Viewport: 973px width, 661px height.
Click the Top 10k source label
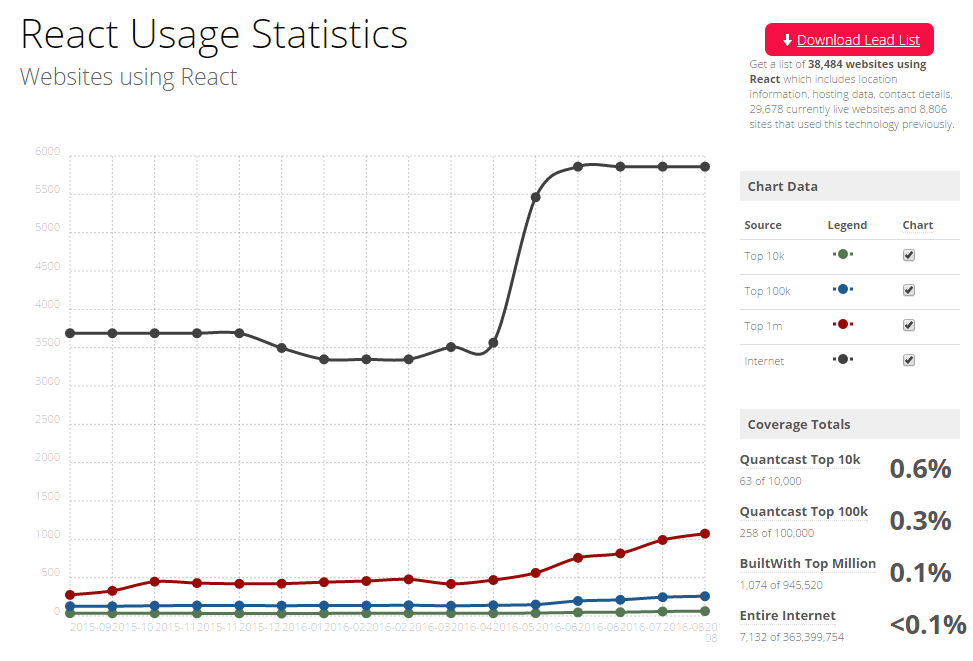tap(764, 256)
